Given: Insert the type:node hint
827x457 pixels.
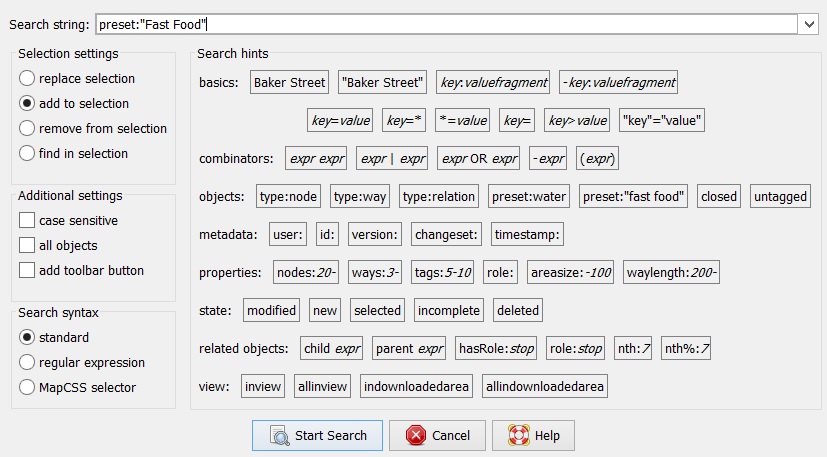Looking at the screenshot, I should point(289,196).
